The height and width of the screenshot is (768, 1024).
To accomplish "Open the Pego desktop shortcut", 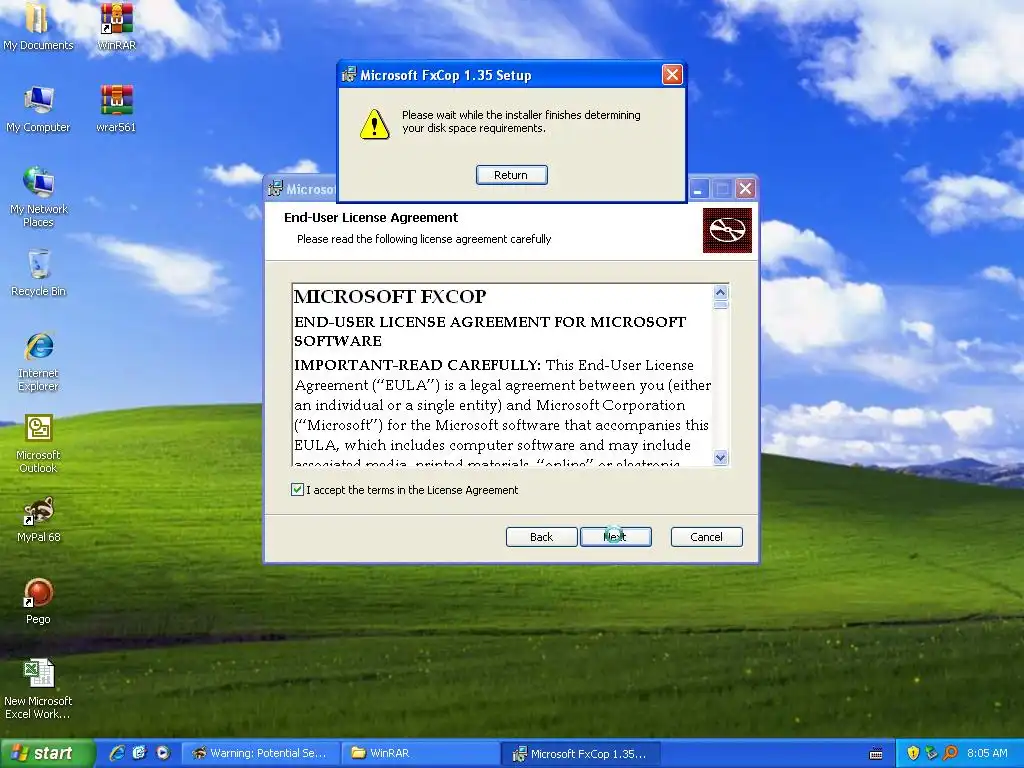I will (38, 601).
